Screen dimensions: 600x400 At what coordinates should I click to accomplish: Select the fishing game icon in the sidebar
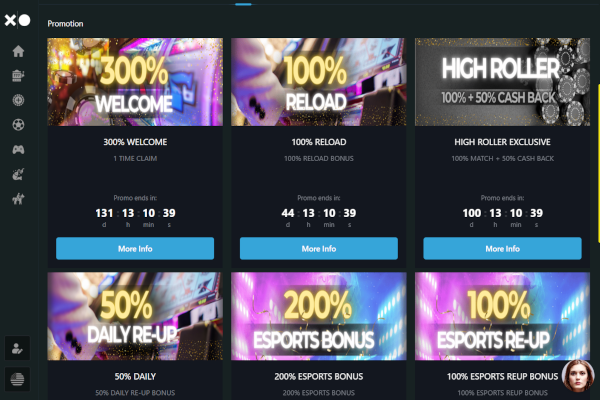tap(18, 174)
